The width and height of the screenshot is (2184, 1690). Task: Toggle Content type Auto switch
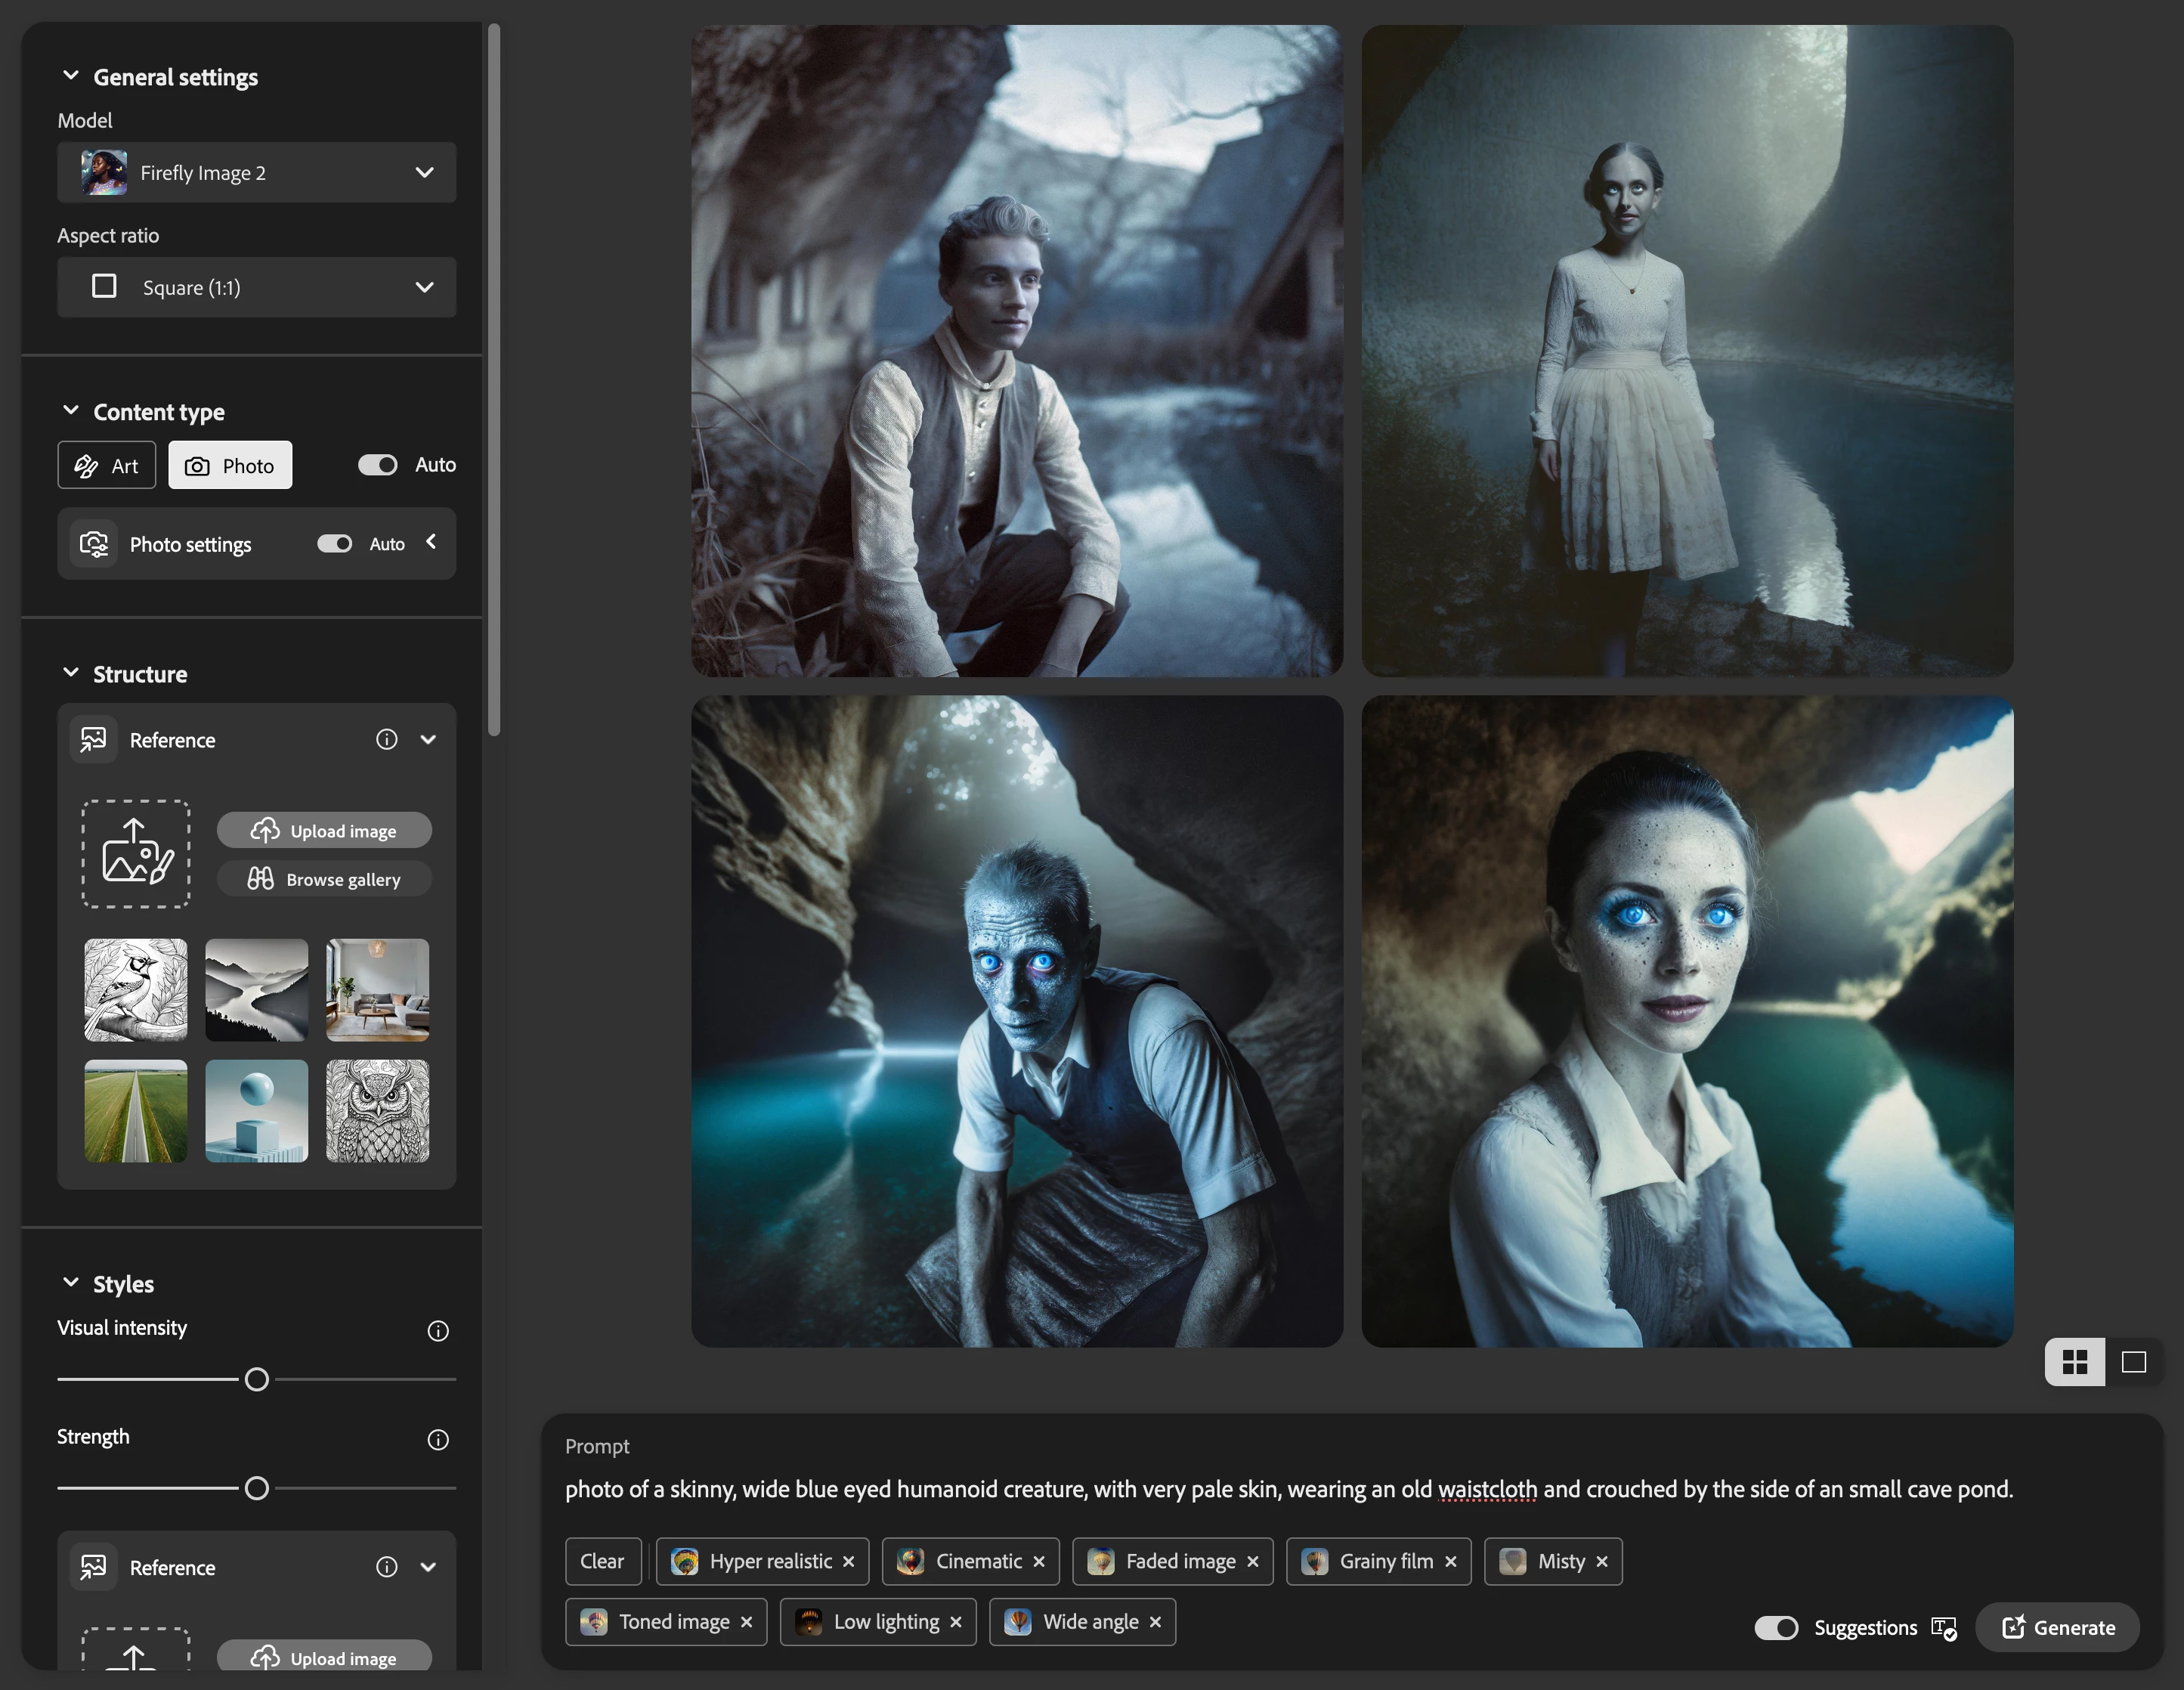coord(378,465)
